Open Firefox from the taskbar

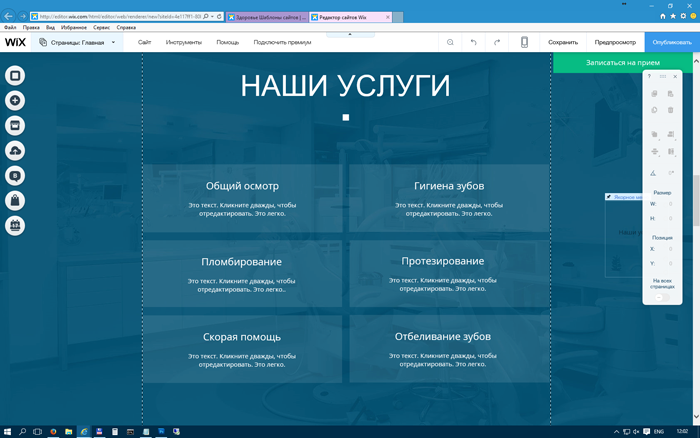tap(53, 432)
